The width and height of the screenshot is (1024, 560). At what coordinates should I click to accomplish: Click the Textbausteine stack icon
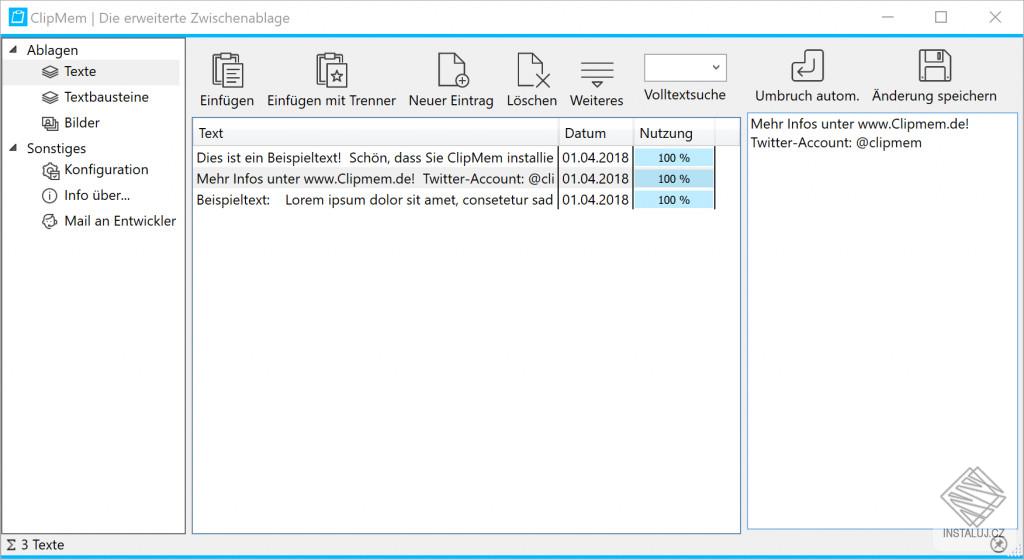50,98
